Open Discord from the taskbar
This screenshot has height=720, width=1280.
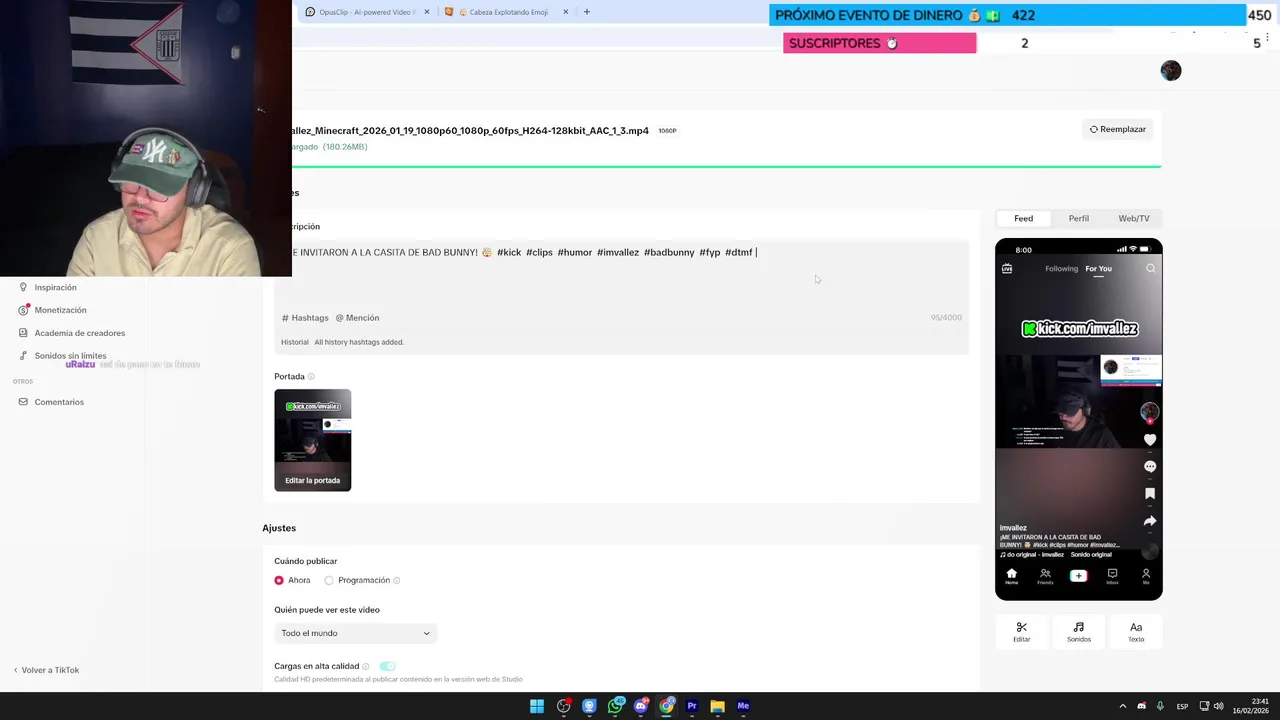click(x=641, y=706)
